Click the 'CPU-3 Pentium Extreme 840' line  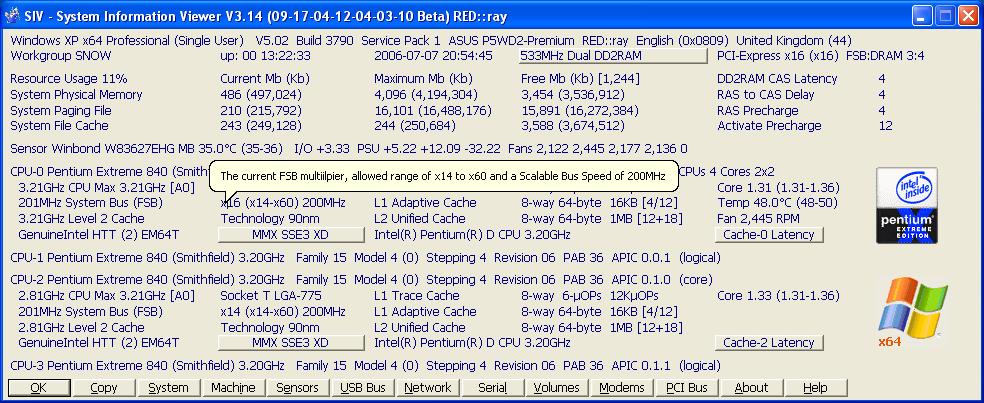pyautogui.click(x=365, y=366)
